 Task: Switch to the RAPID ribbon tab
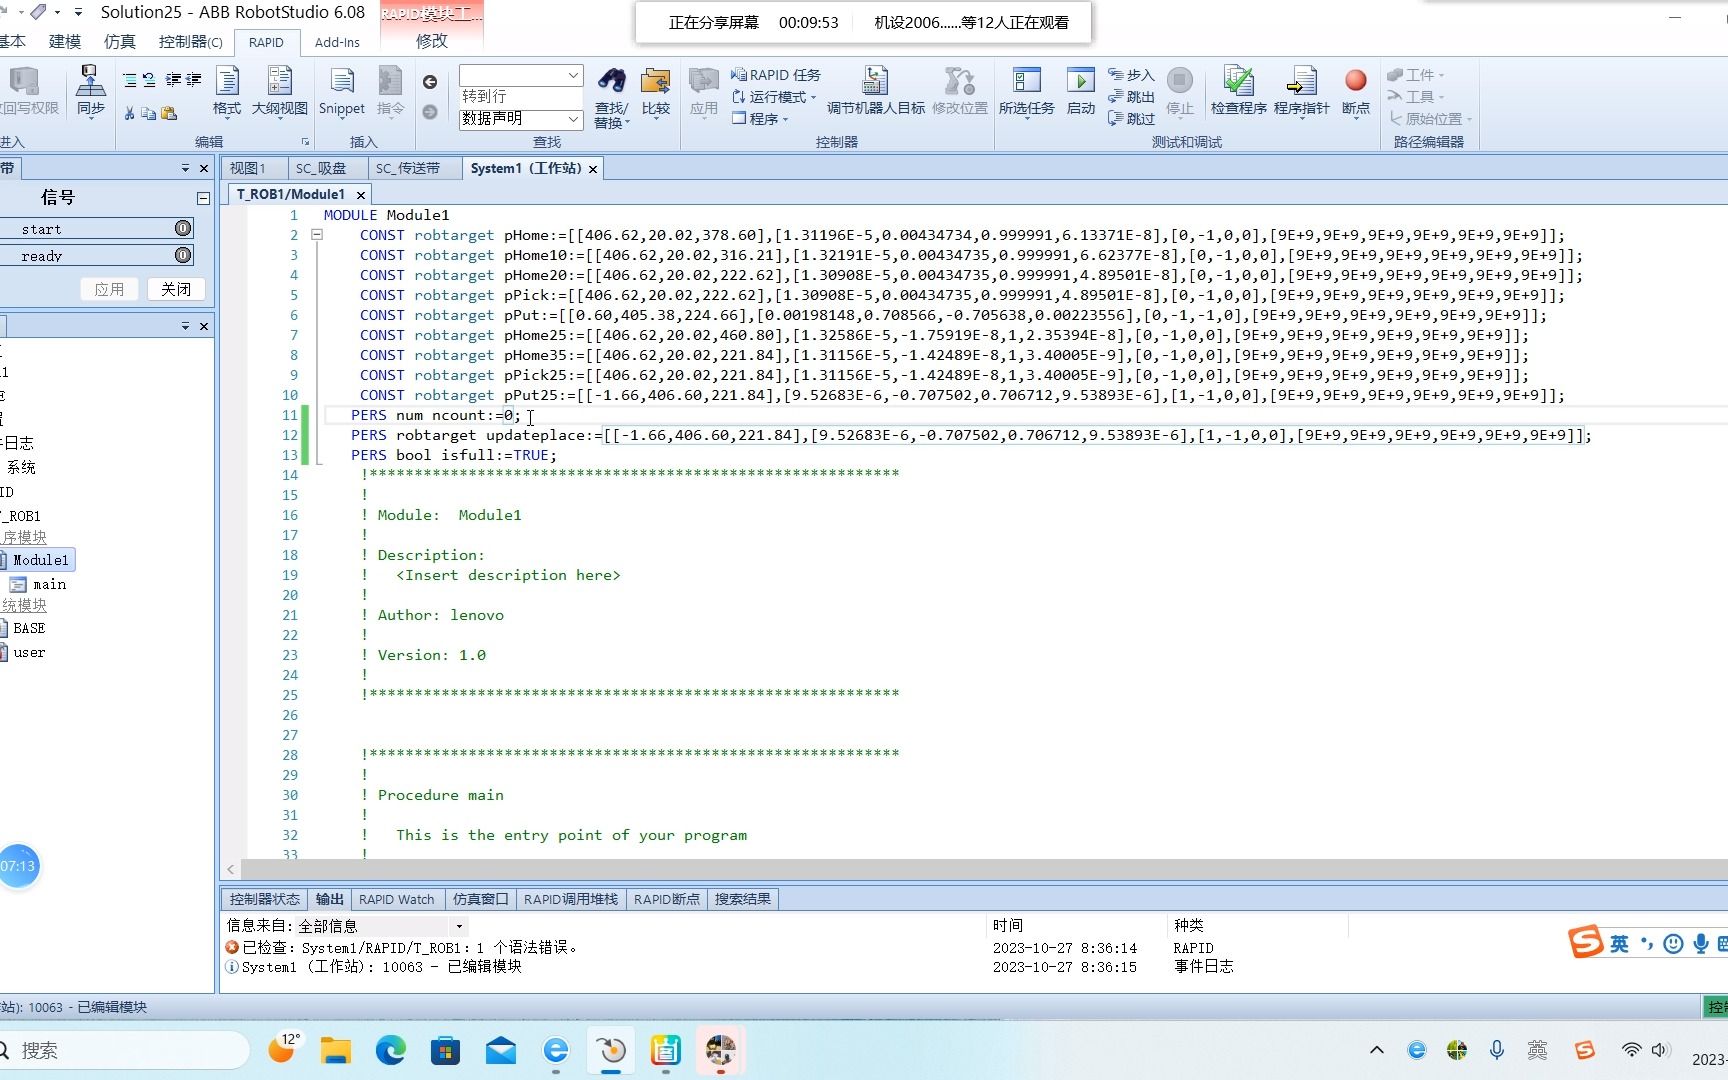pyautogui.click(x=266, y=42)
